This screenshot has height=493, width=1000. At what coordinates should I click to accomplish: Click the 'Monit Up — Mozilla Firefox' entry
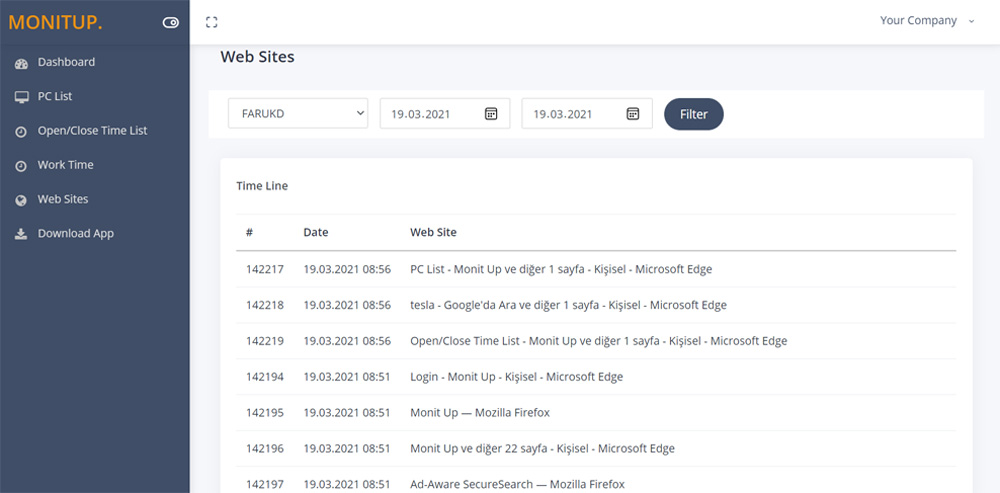pyautogui.click(x=480, y=413)
